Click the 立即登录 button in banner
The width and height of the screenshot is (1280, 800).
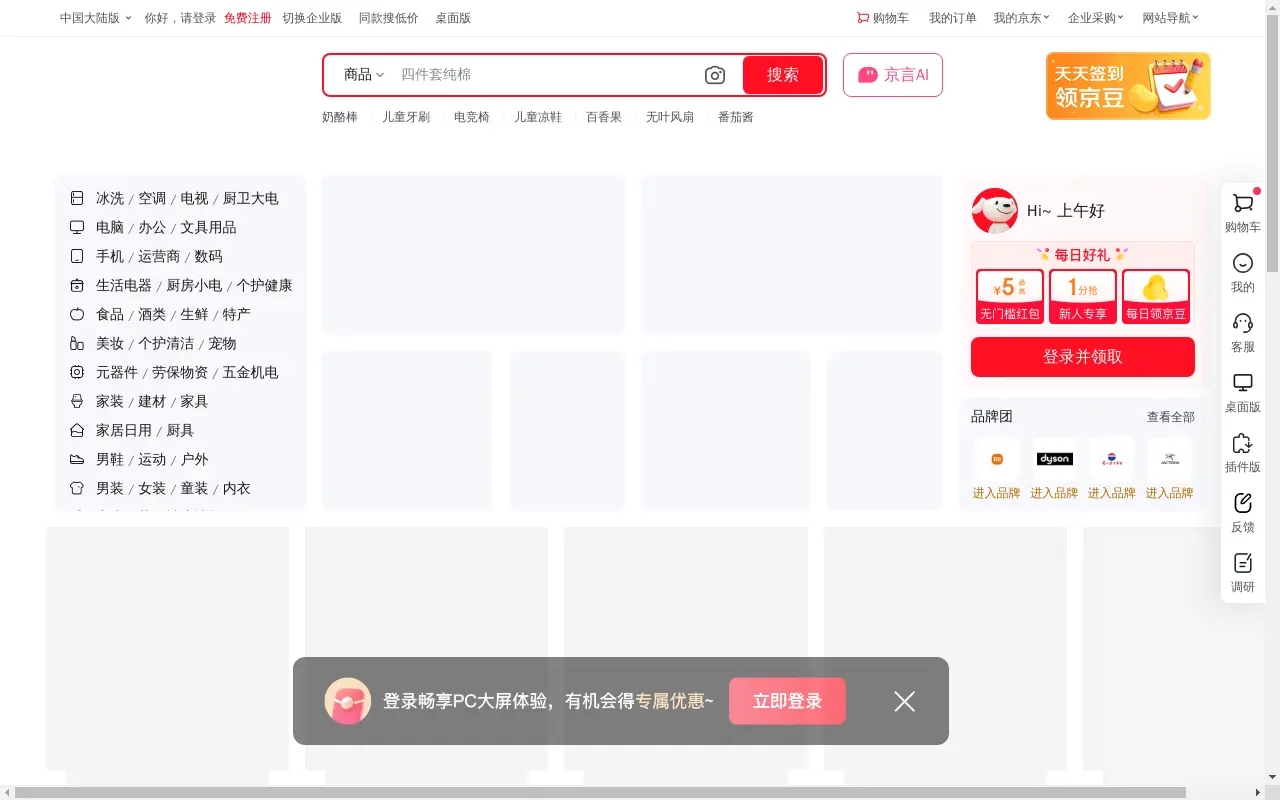pyautogui.click(x=787, y=701)
